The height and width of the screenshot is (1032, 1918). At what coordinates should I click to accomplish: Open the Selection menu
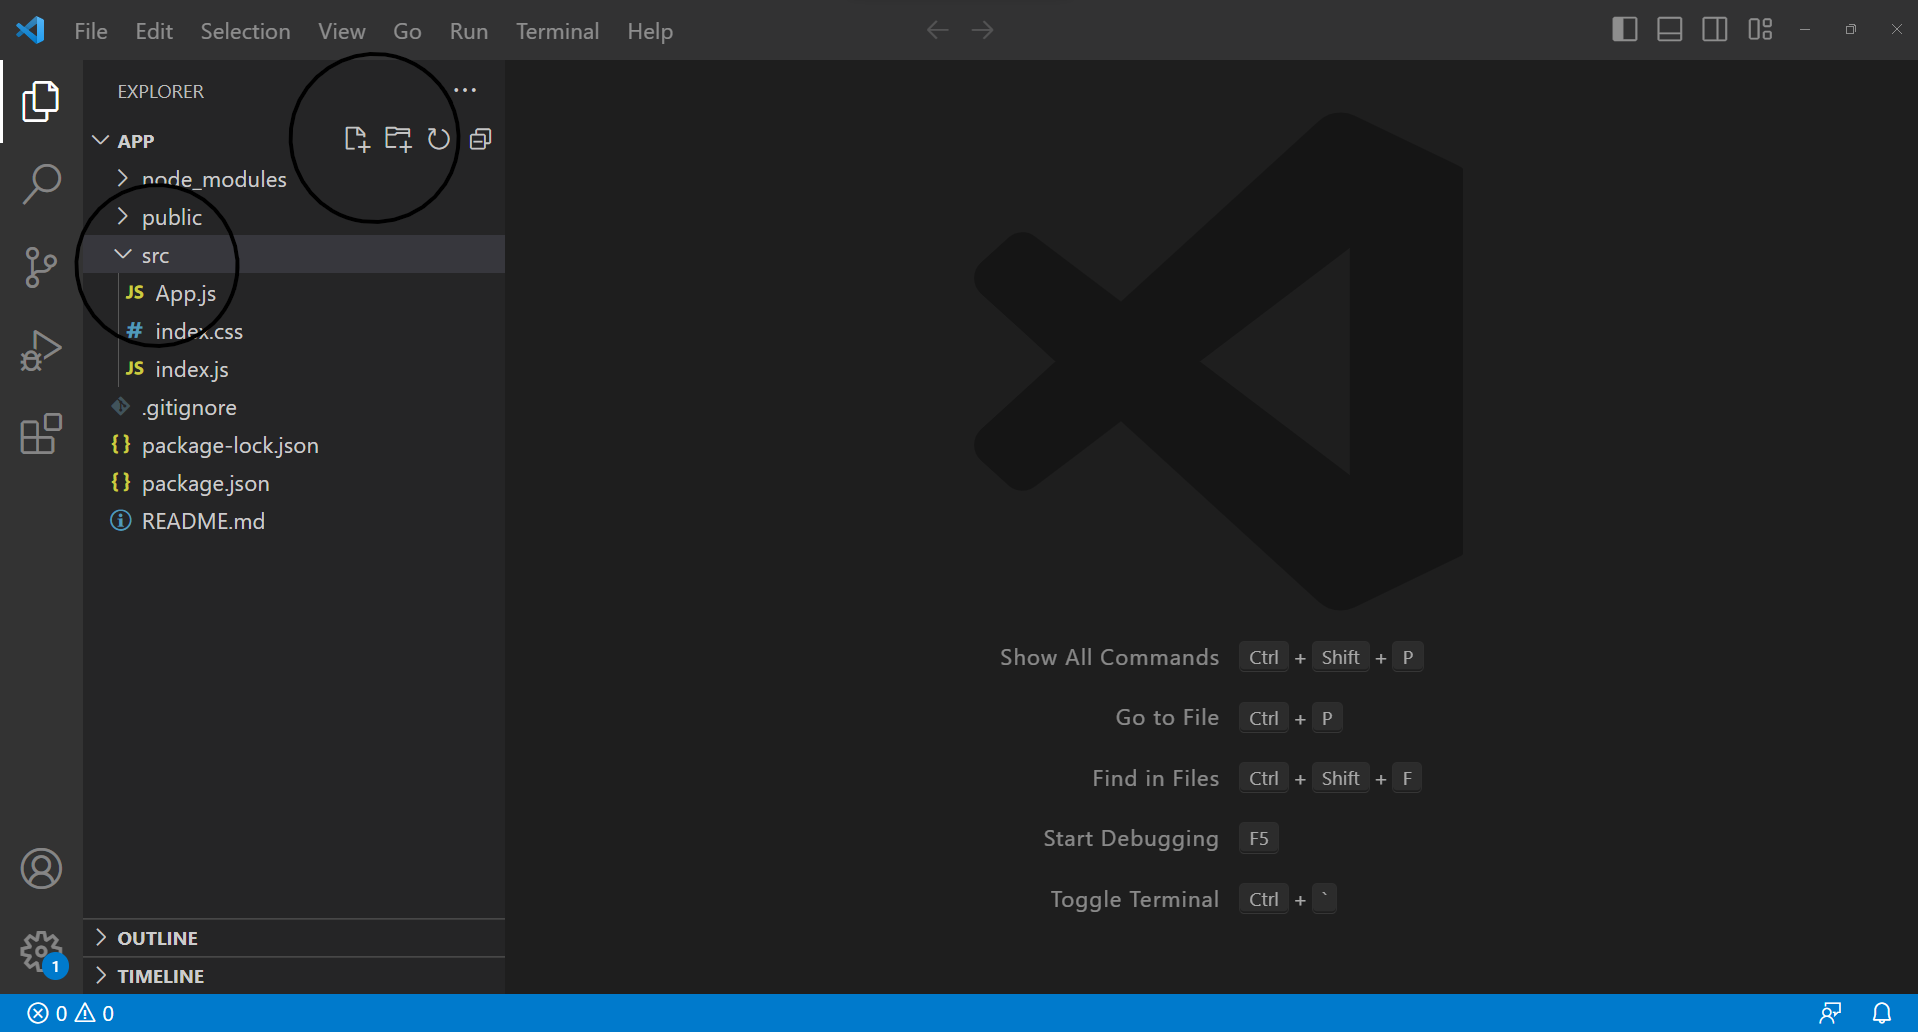pos(245,31)
